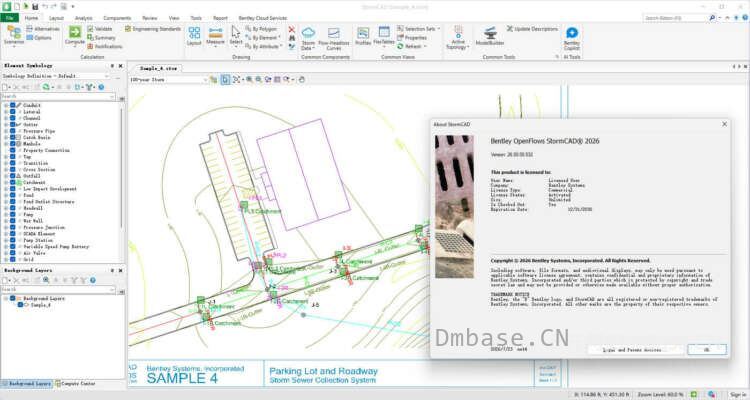Open the Scenarios tool in ribbon
The height and width of the screenshot is (400, 750).
coord(14,36)
